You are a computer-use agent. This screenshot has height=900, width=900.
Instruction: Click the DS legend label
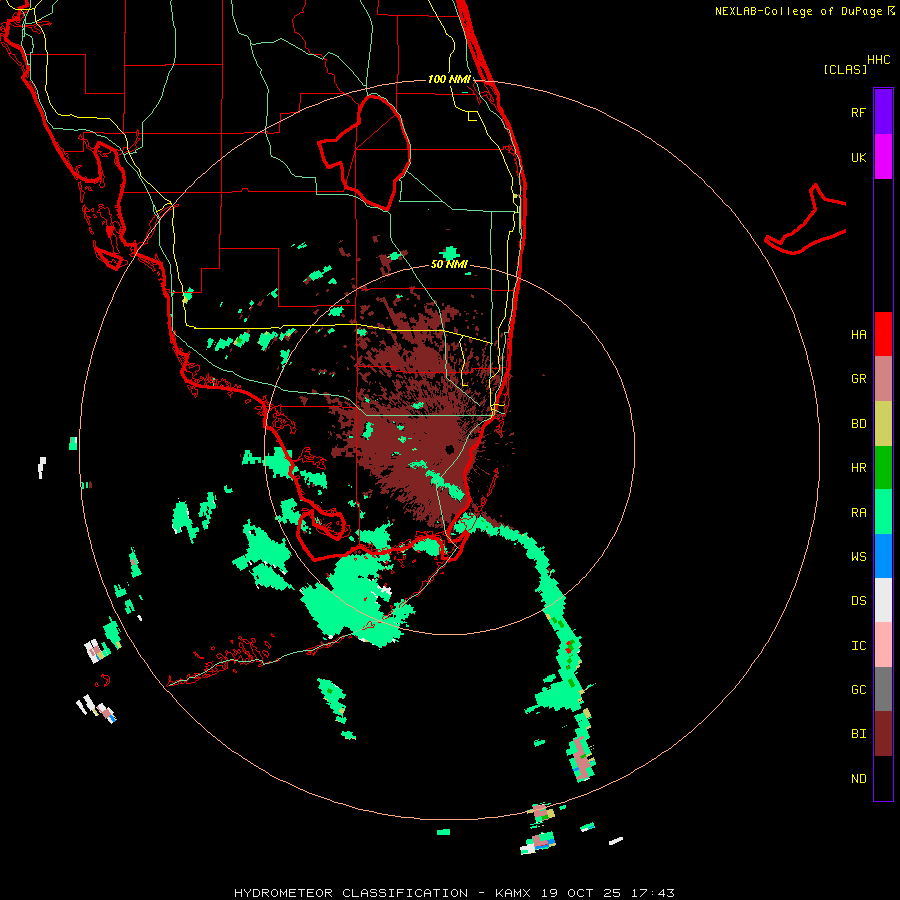pos(858,601)
